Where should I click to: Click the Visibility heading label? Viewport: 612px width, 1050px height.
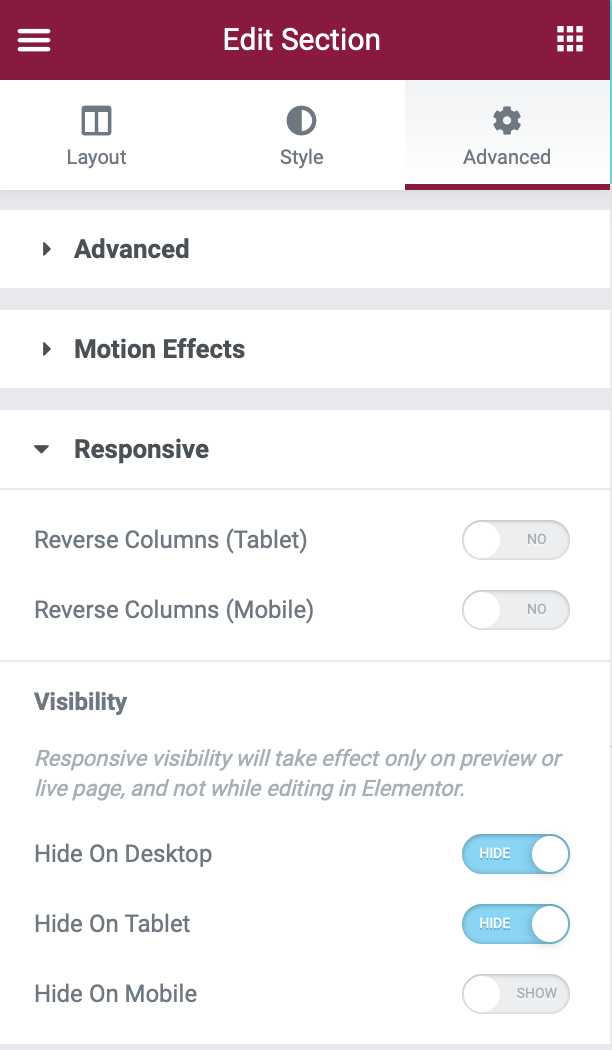[x=80, y=702]
